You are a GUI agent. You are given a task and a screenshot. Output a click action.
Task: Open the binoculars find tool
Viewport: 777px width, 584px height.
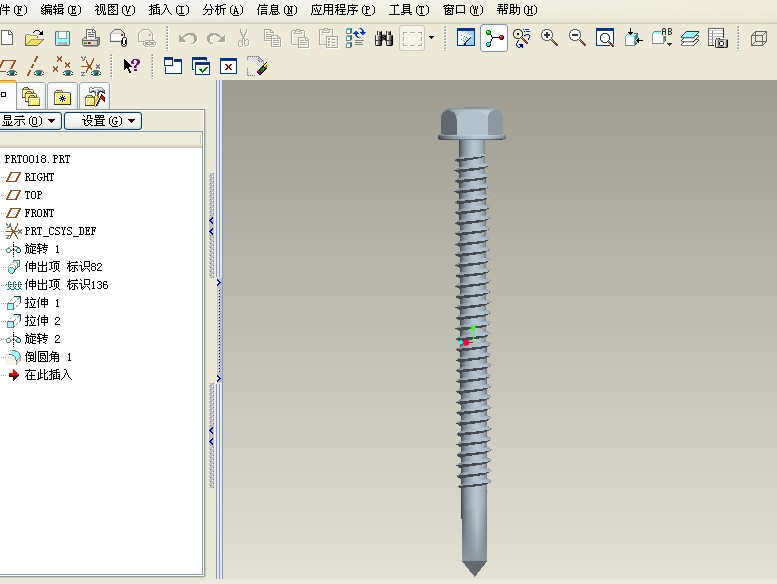point(384,38)
